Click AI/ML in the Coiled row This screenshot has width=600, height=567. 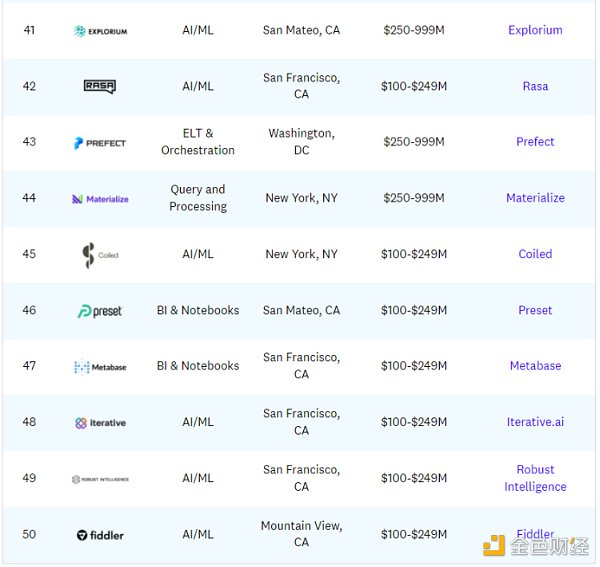coord(198,254)
